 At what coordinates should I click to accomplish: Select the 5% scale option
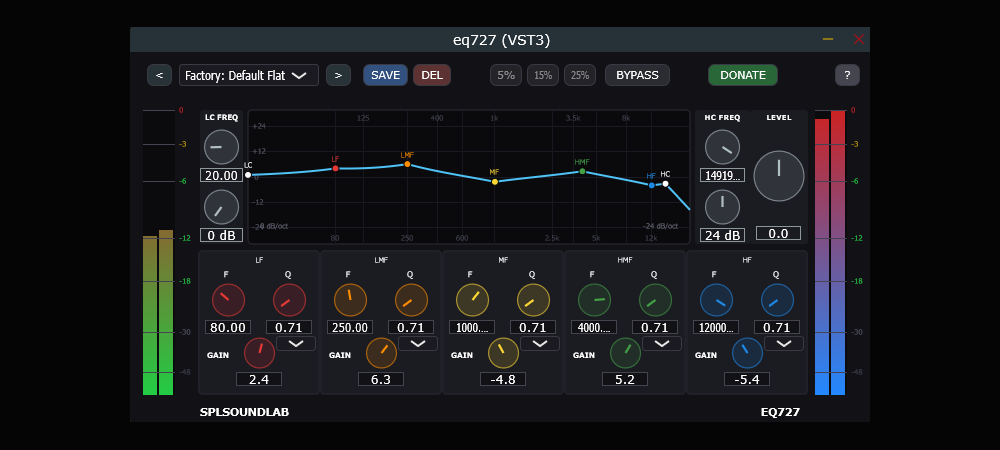506,75
